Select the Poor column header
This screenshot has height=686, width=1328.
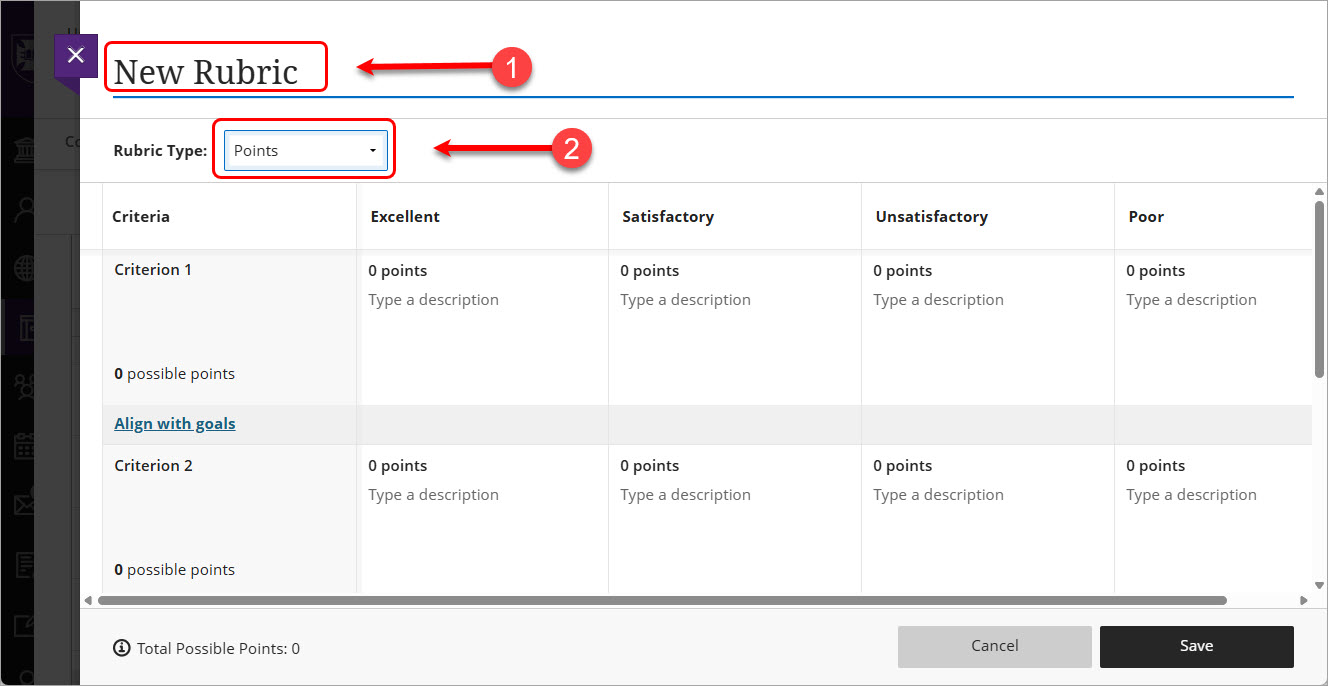pos(1146,216)
